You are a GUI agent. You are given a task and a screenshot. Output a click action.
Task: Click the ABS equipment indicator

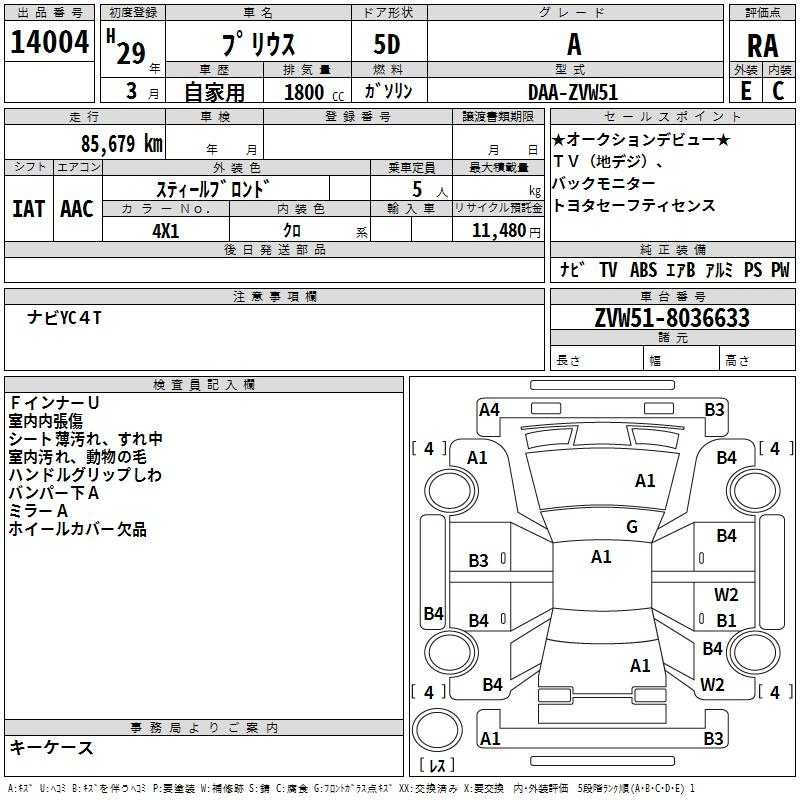point(643,270)
